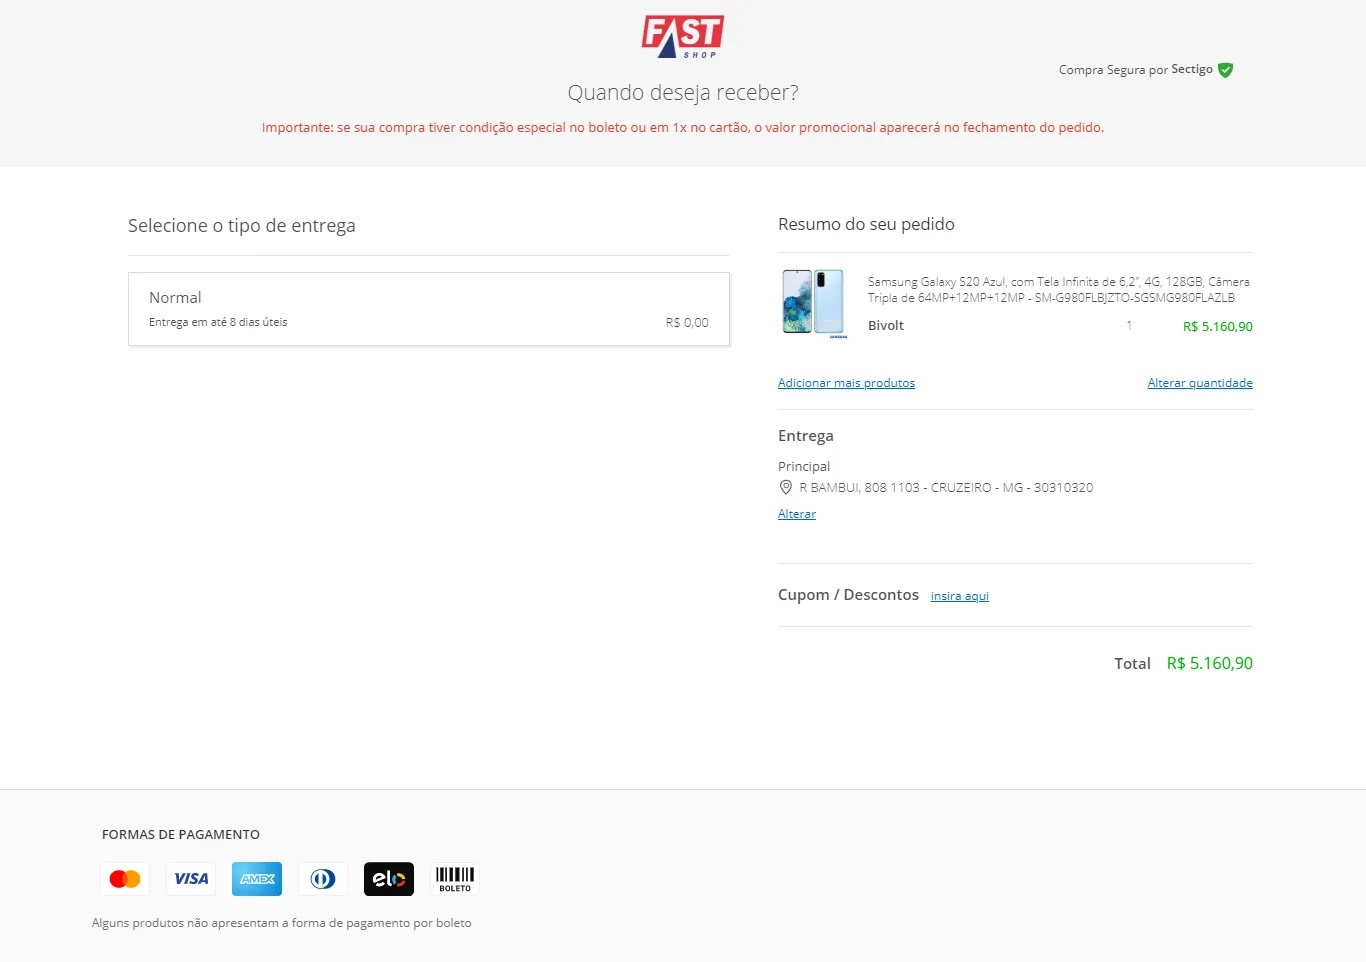
Task: Click the Fast Shop logo
Action: (x=683, y=37)
